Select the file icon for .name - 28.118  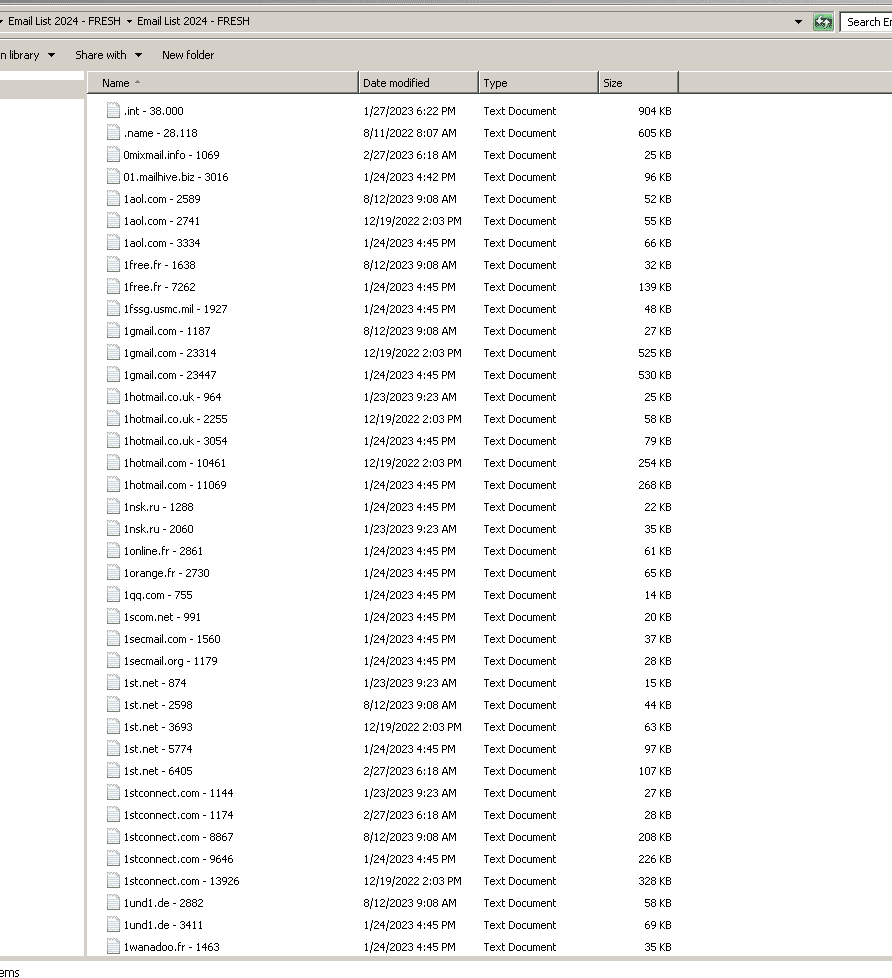click(x=113, y=133)
